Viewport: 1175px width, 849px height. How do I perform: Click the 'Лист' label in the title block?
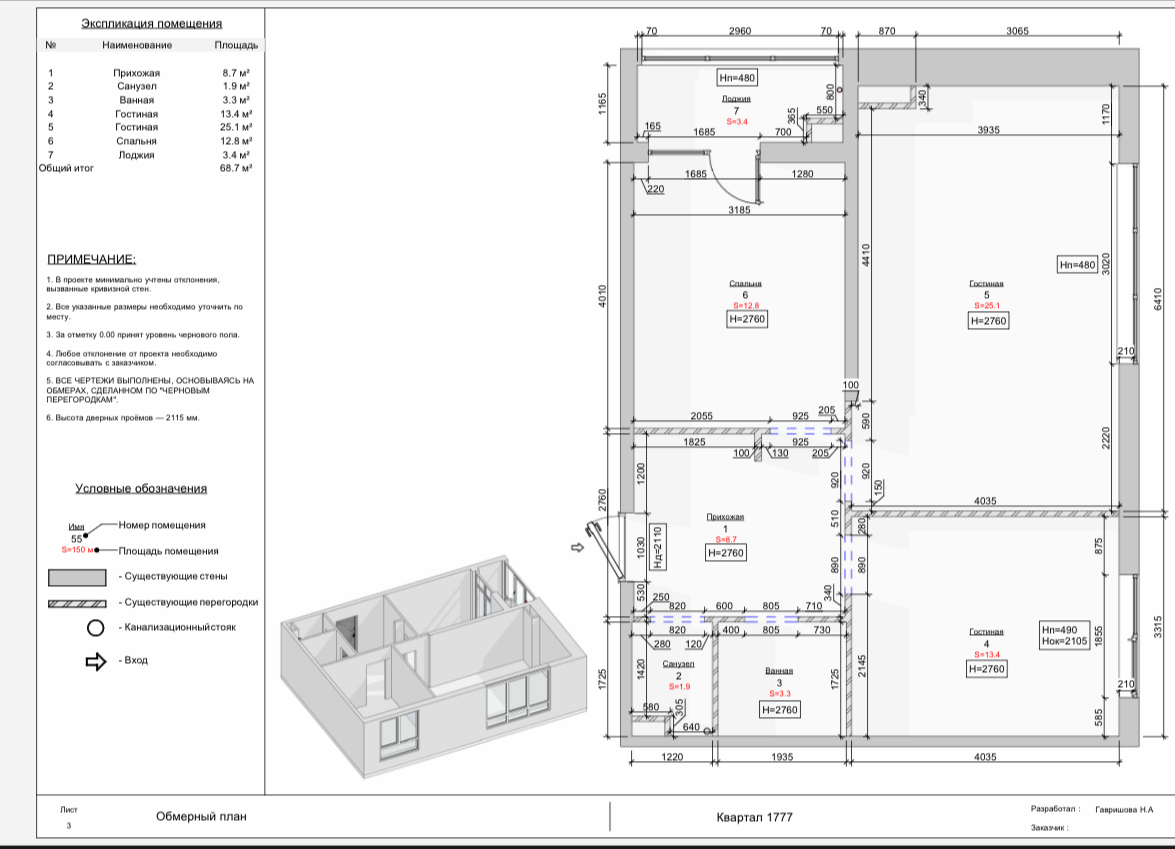(69, 809)
